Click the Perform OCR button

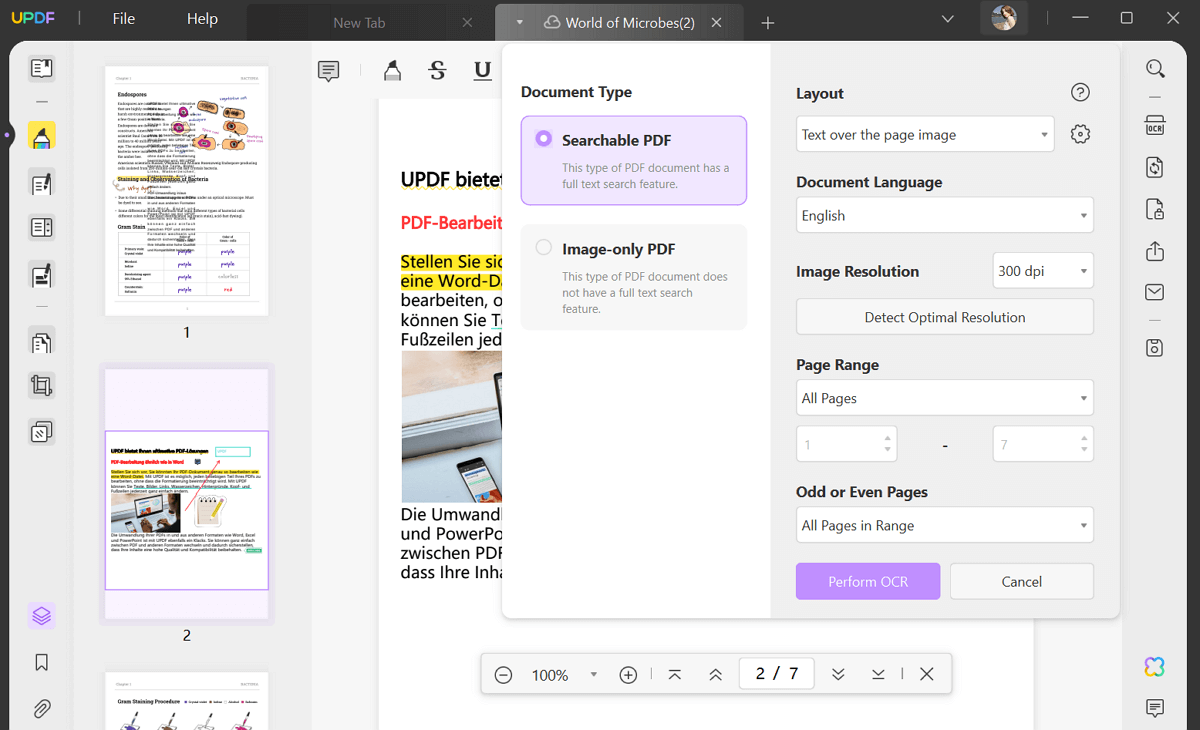[x=868, y=581]
